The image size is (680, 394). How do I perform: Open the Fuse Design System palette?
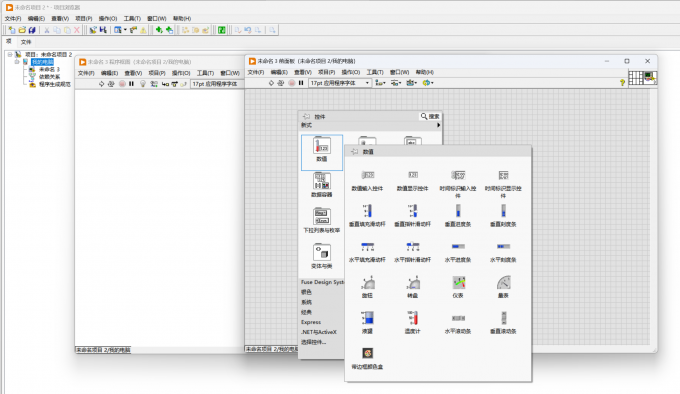point(322,282)
